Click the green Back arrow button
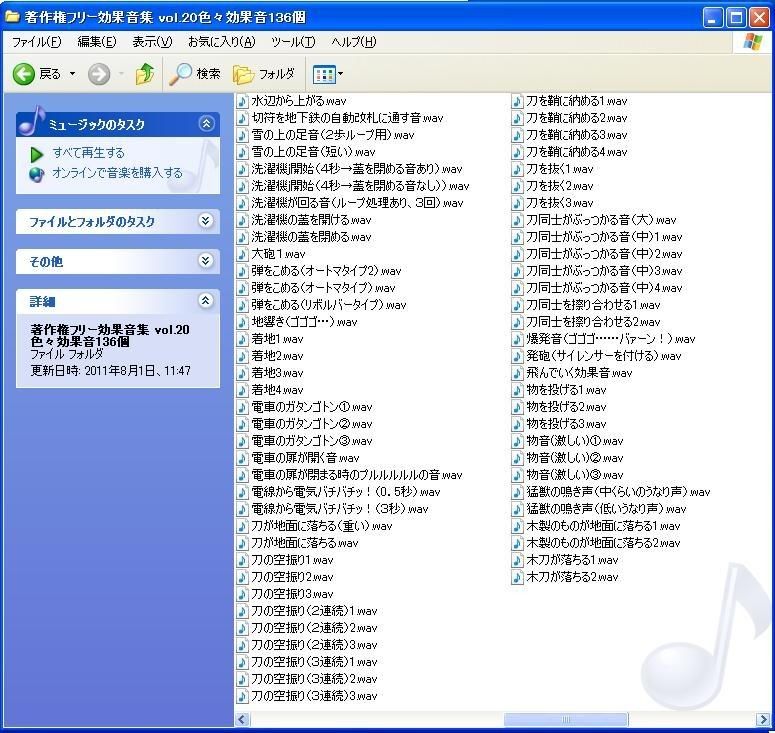775x733 pixels. [23, 74]
